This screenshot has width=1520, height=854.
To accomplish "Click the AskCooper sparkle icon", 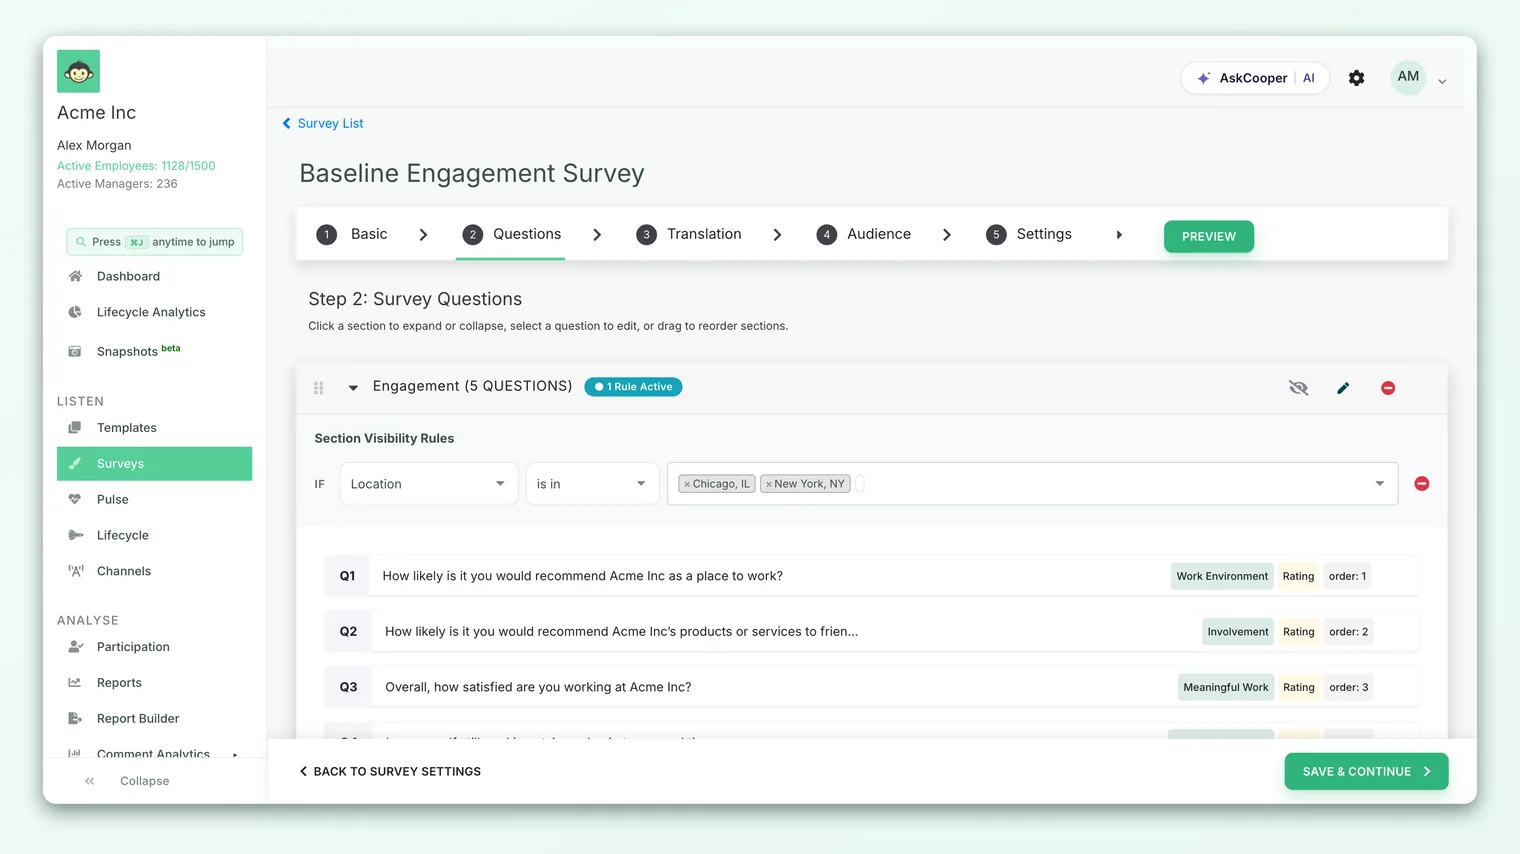I will (x=1204, y=78).
